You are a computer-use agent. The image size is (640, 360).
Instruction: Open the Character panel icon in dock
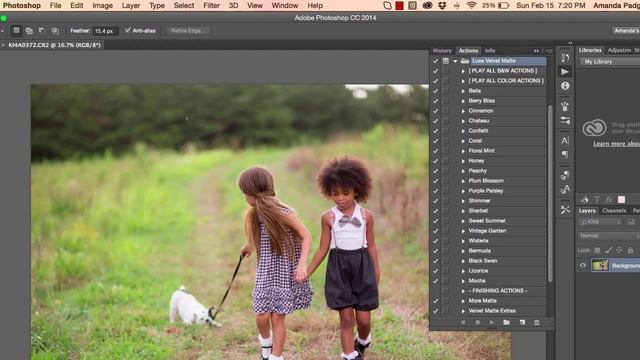[x=565, y=141]
